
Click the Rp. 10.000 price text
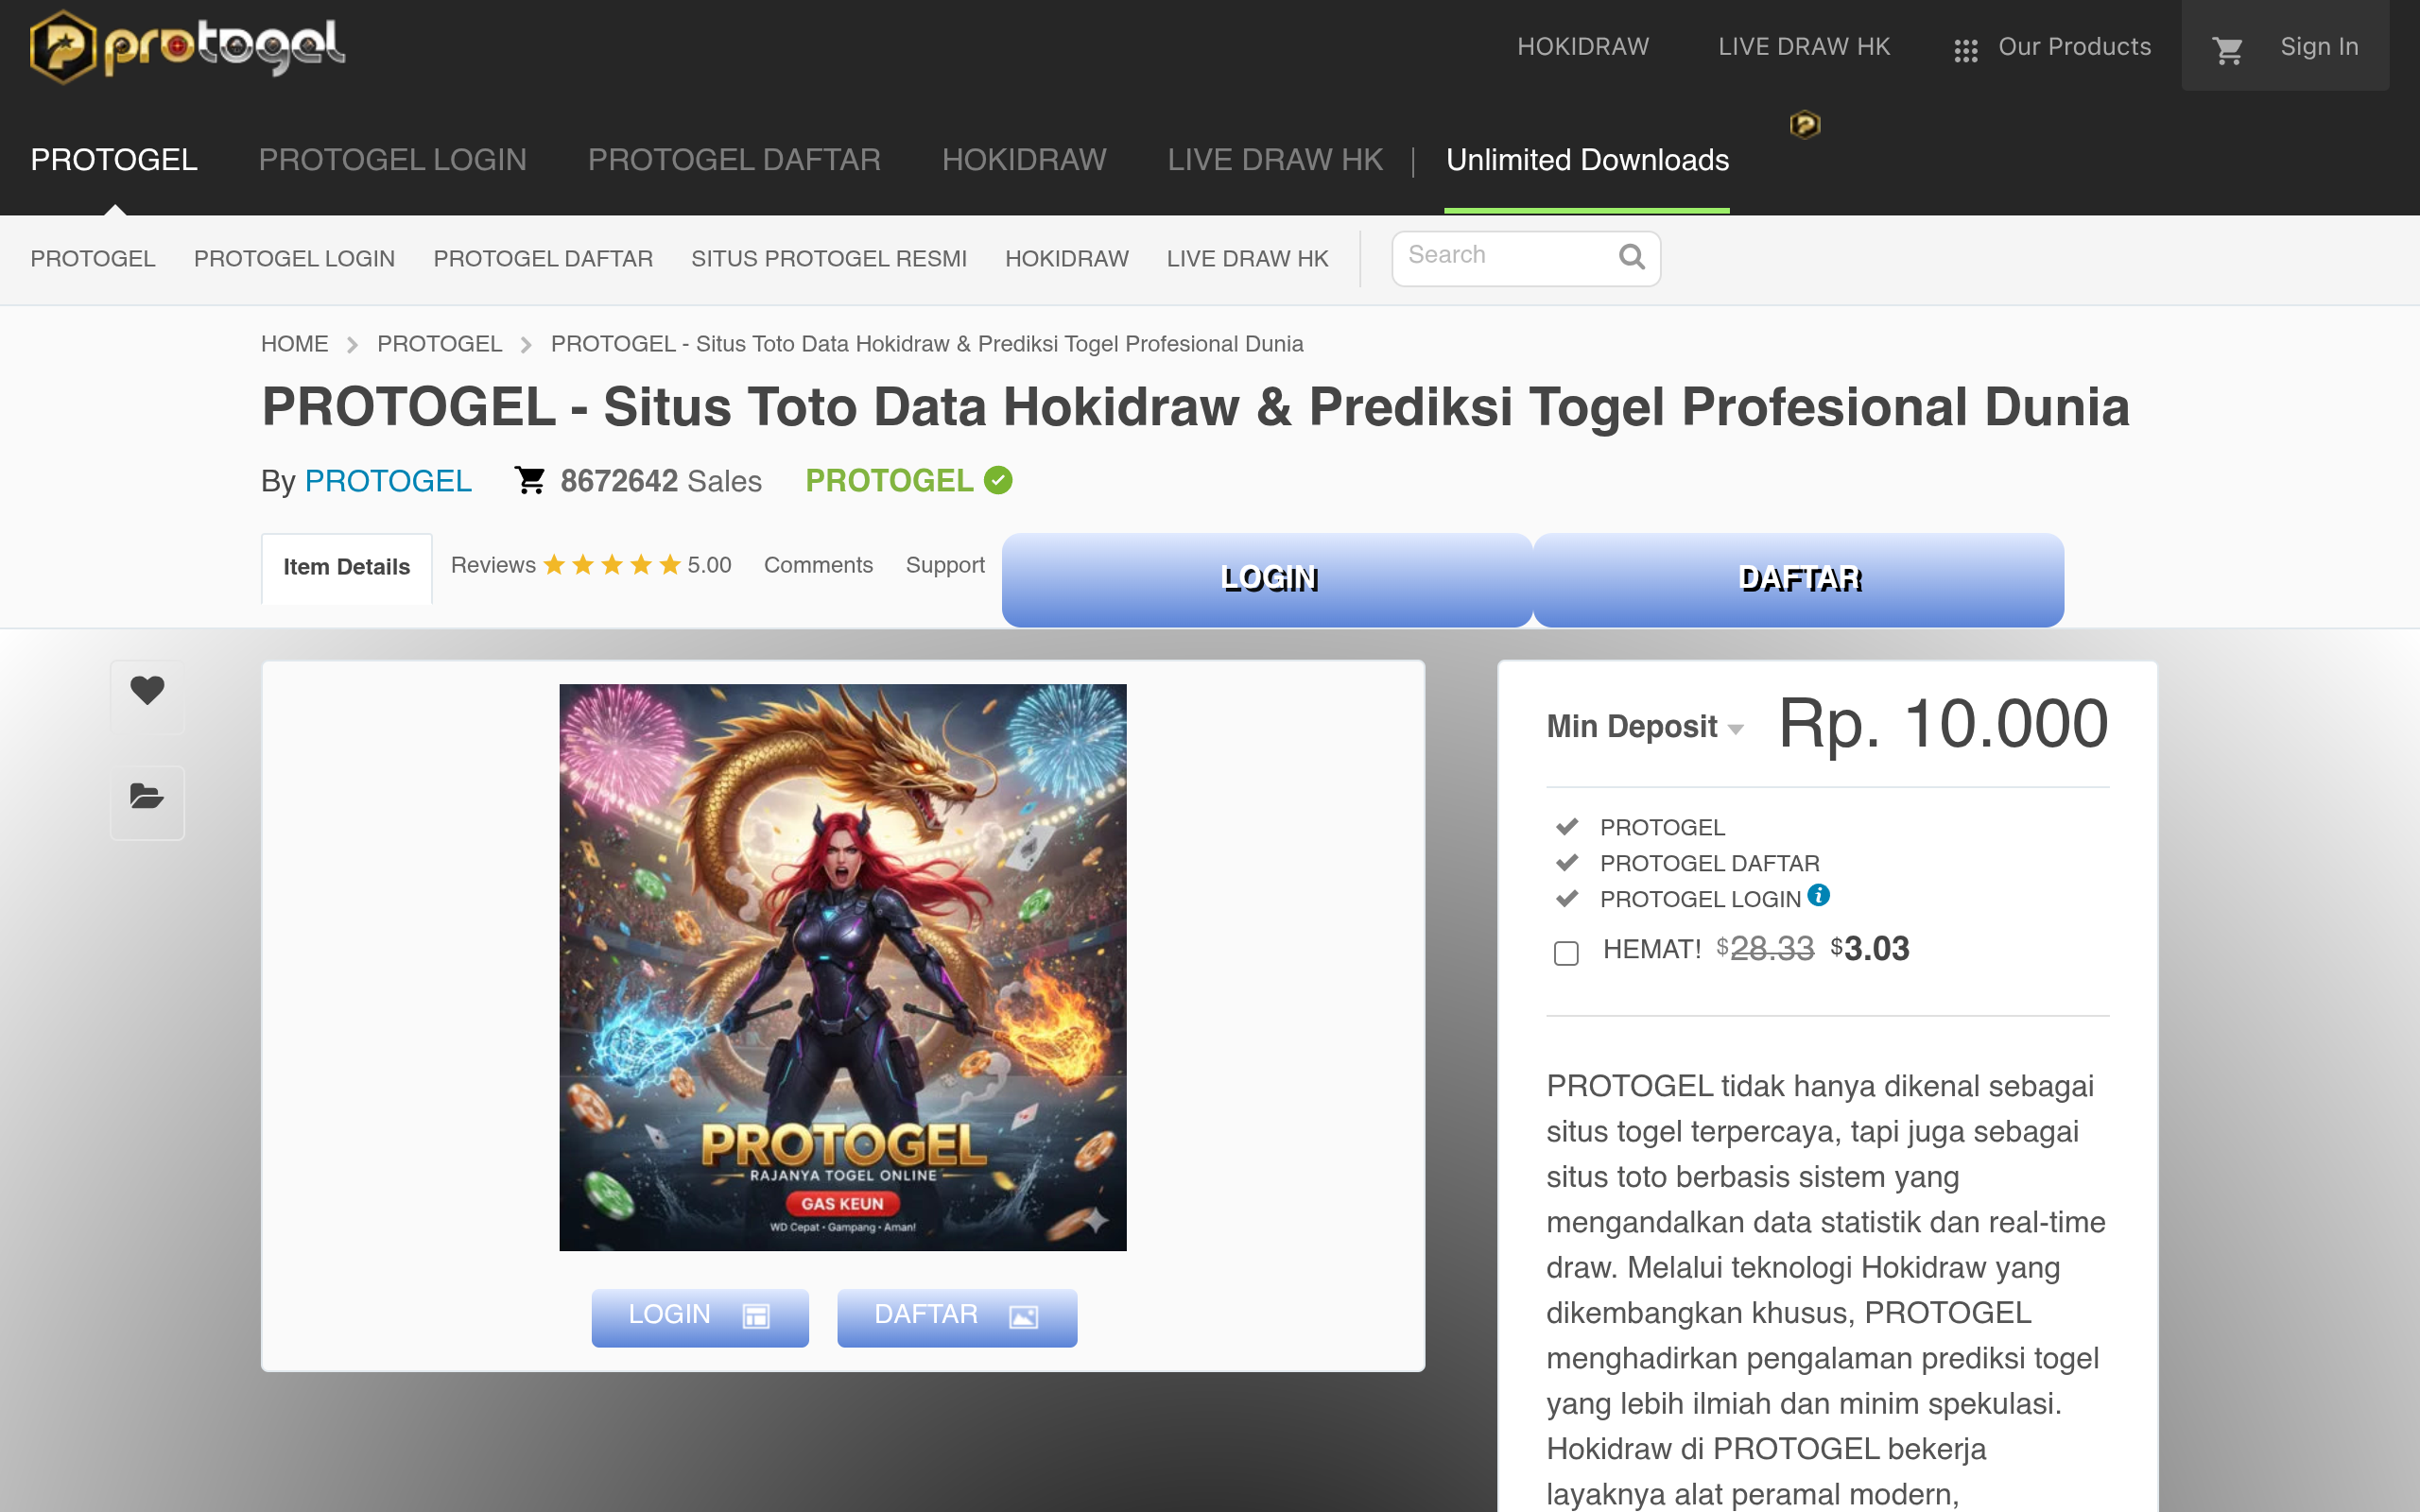click(1943, 724)
